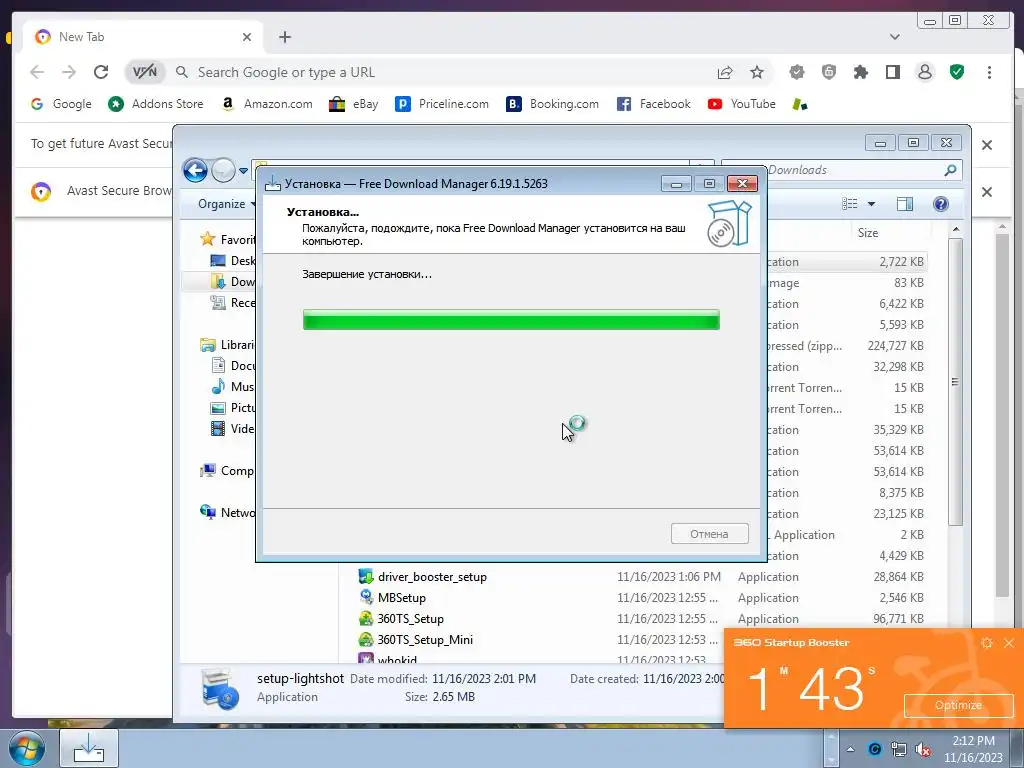Click the change view icon in Explorer
This screenshot has width=1024, height=768.
click(x=850, y=204)
